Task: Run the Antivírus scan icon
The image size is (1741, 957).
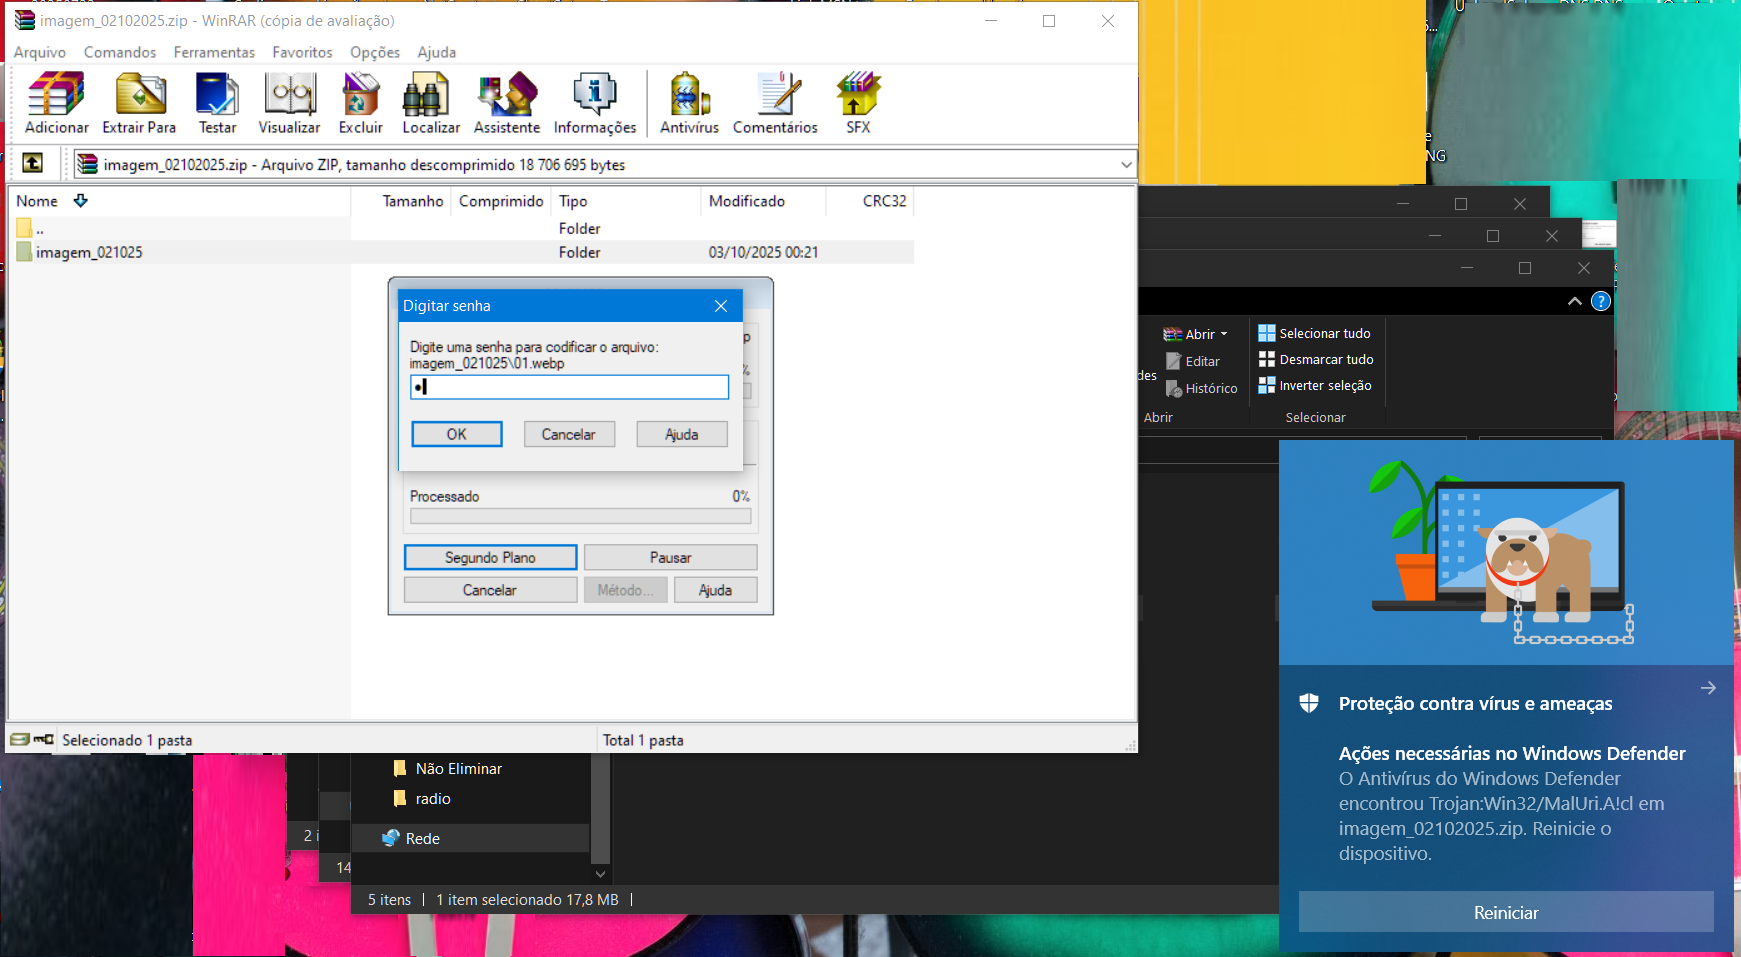Action: (x=689, y=103)
